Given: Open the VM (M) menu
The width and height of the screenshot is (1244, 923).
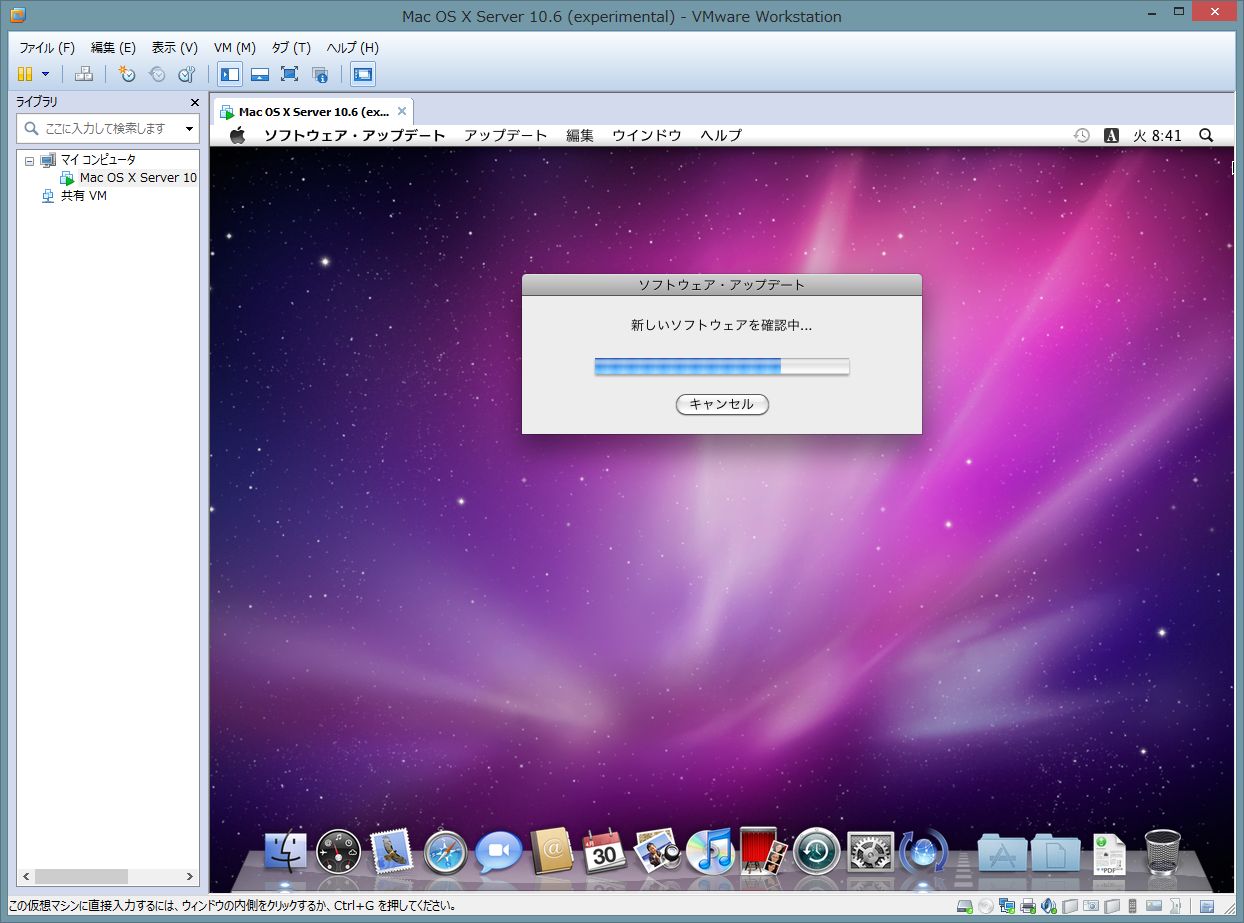Looking at the screenshot, I should point(234,47).
